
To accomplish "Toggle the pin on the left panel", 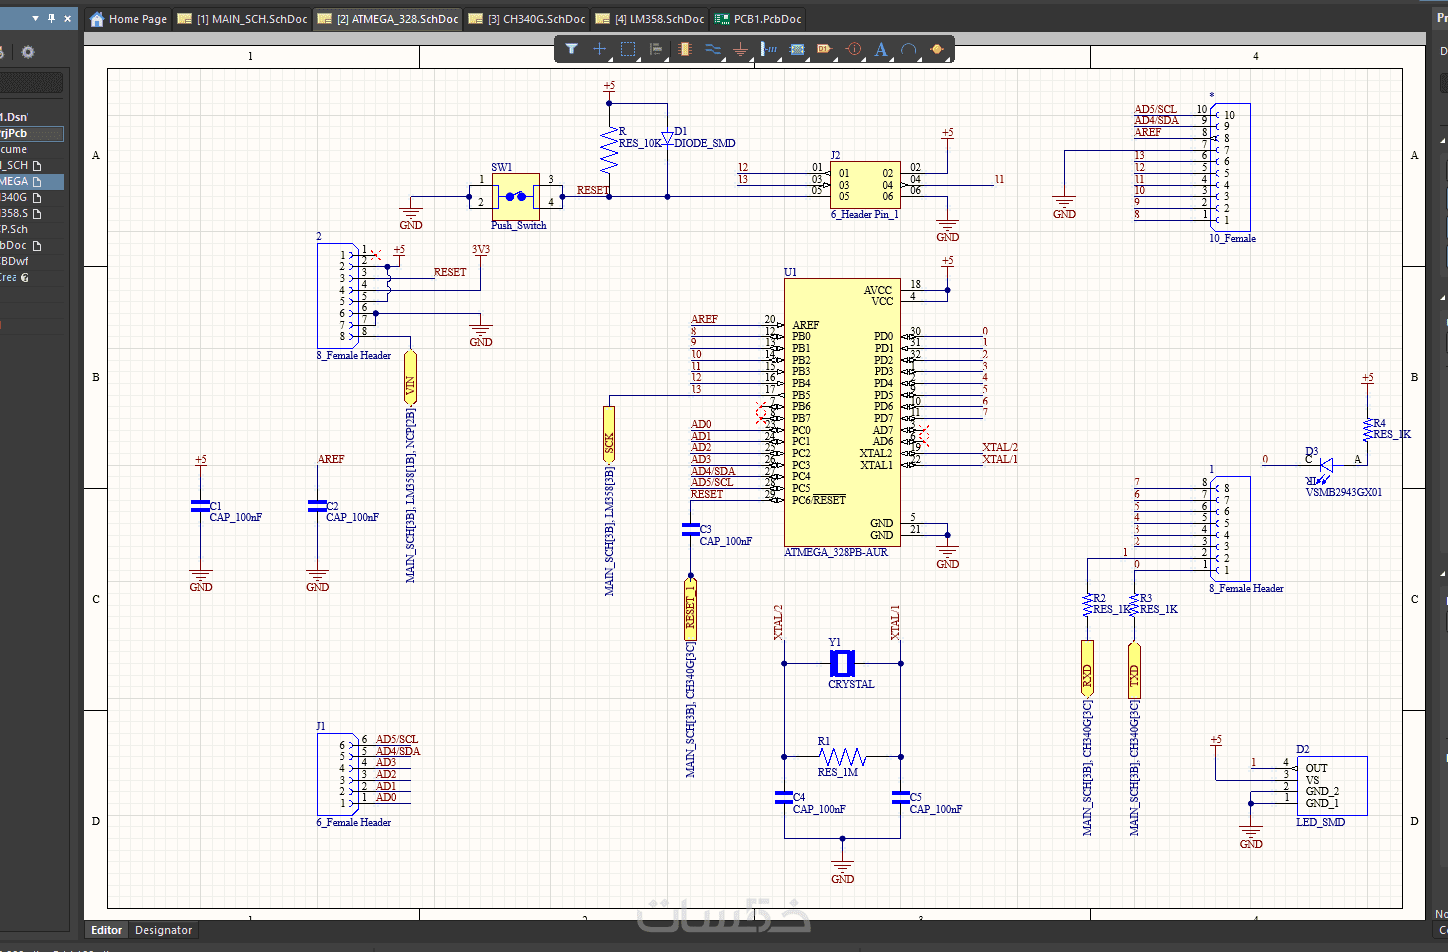I will pyautogui.click(x=51, y=18).
